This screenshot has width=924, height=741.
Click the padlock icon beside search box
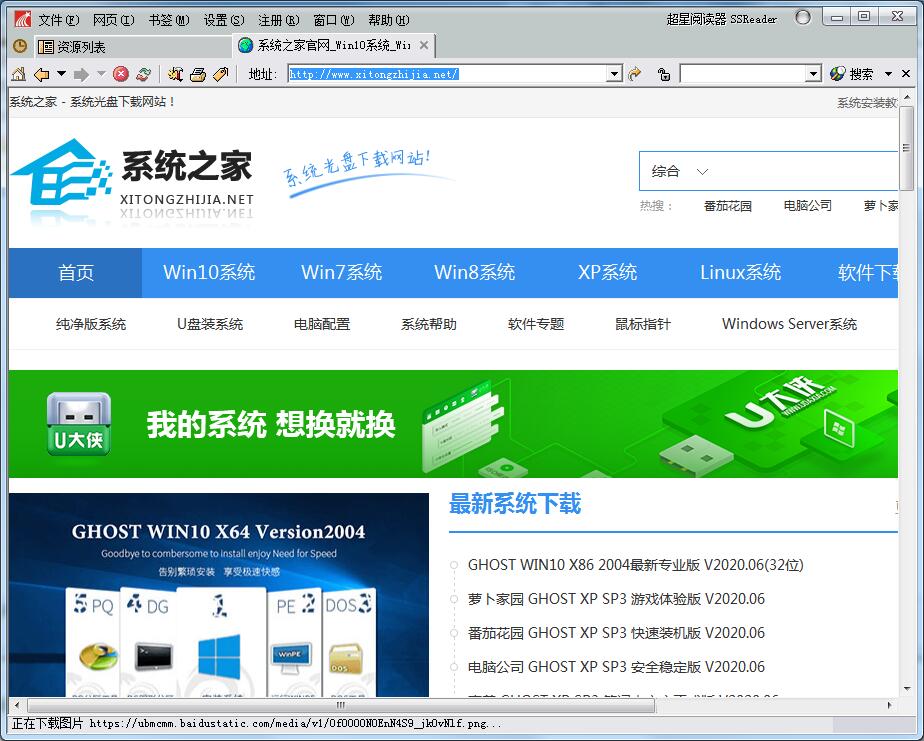664,74
